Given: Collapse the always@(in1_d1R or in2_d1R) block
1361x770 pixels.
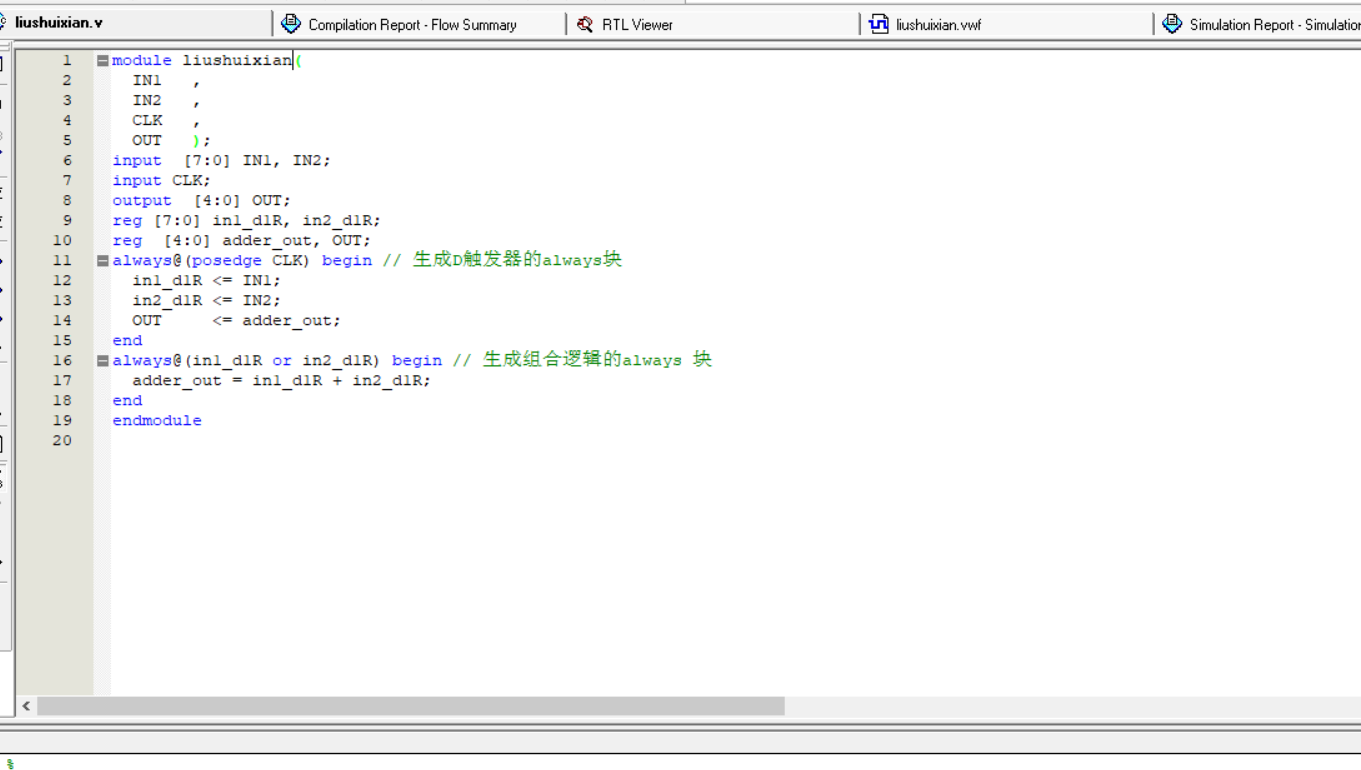Looking at the screenshot, I should click(x=102, y=361).
